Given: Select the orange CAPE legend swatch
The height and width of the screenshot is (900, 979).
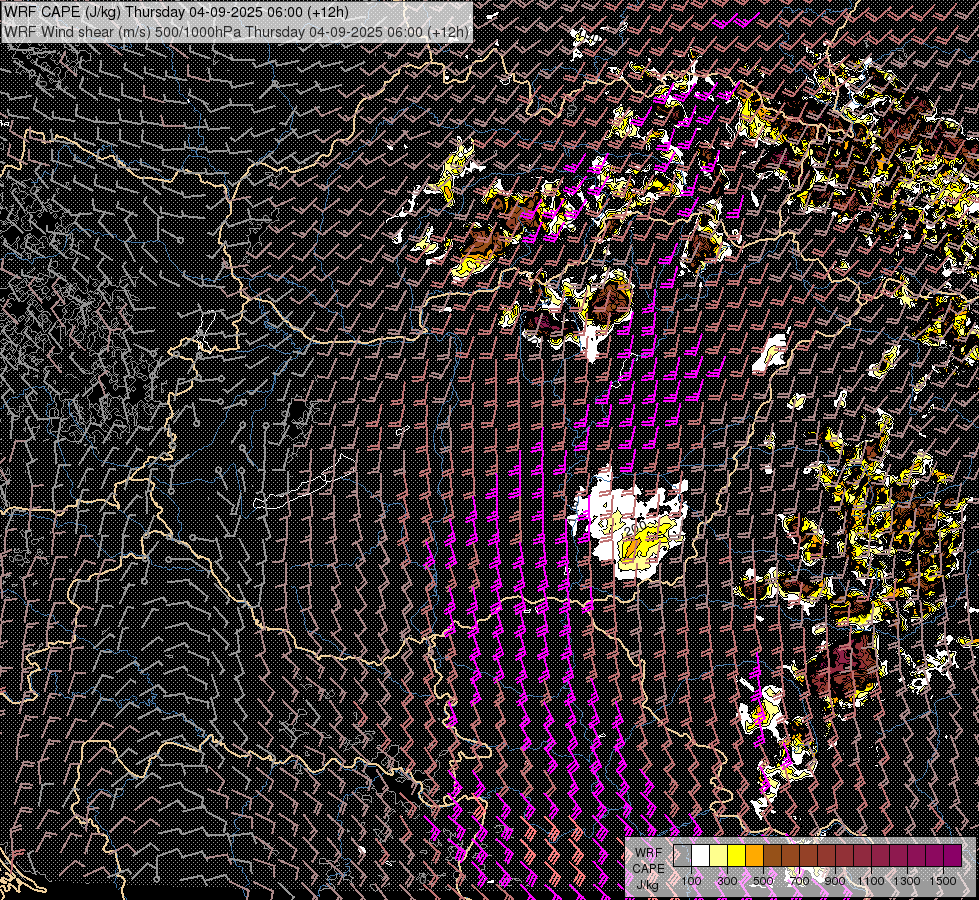Looking at the screenshot, I should [x=755, y=856].
